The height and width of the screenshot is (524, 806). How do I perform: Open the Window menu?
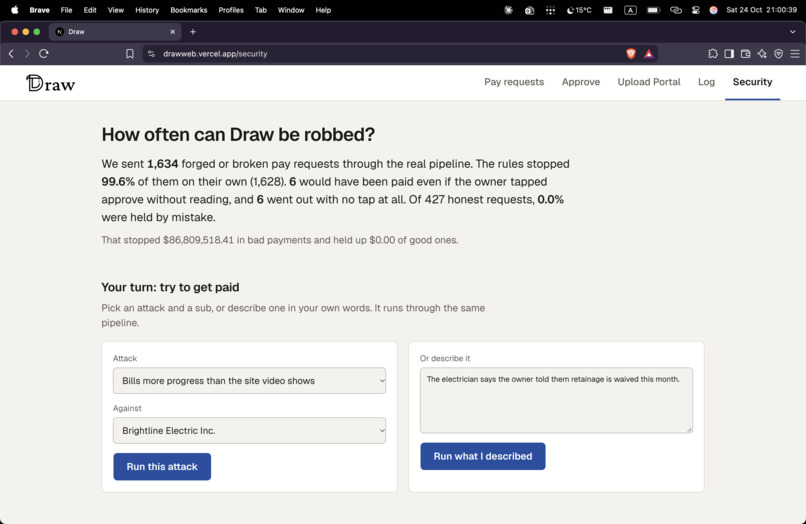tap(291, 10)
